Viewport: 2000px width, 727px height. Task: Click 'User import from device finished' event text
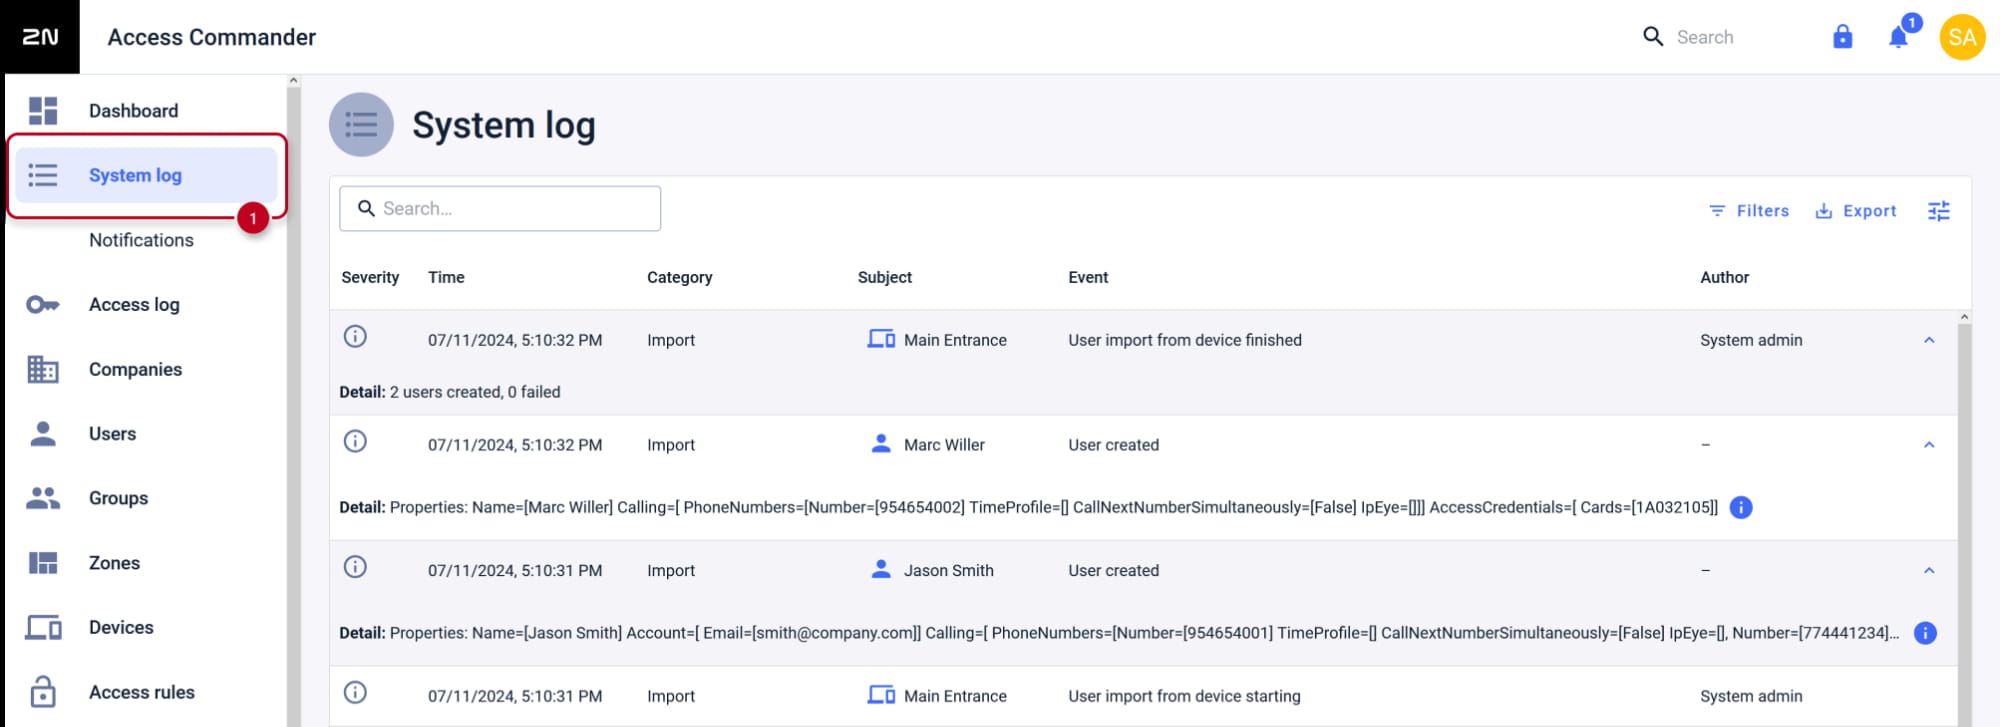pos(1185,340)
